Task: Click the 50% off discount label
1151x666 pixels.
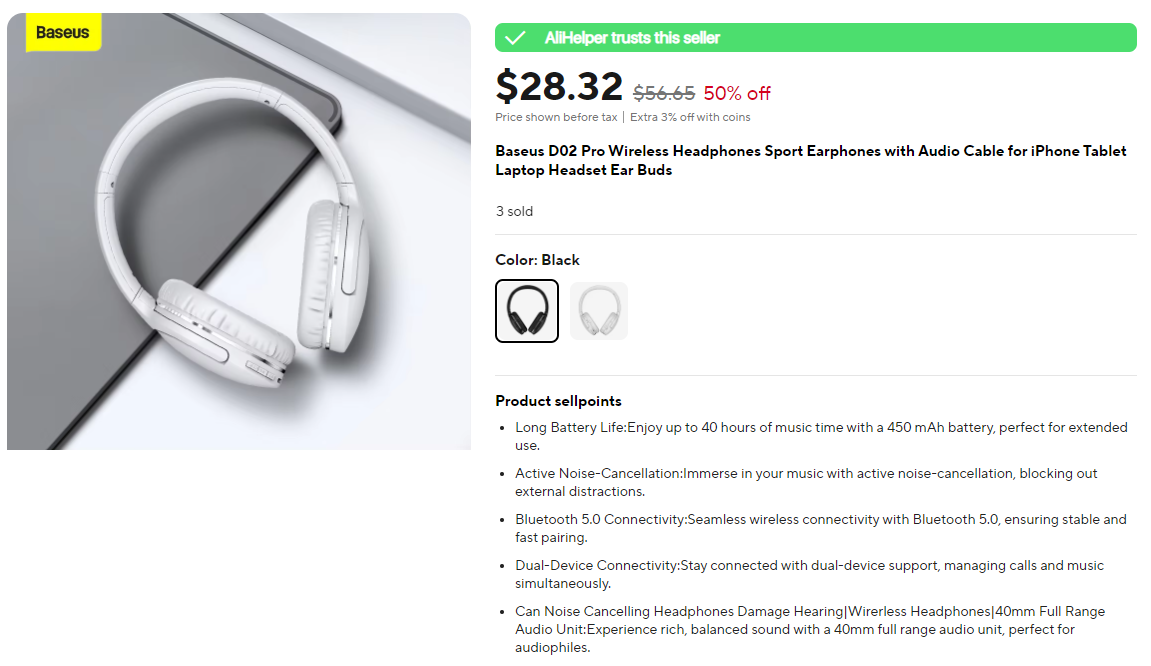Action: (737, 93)
